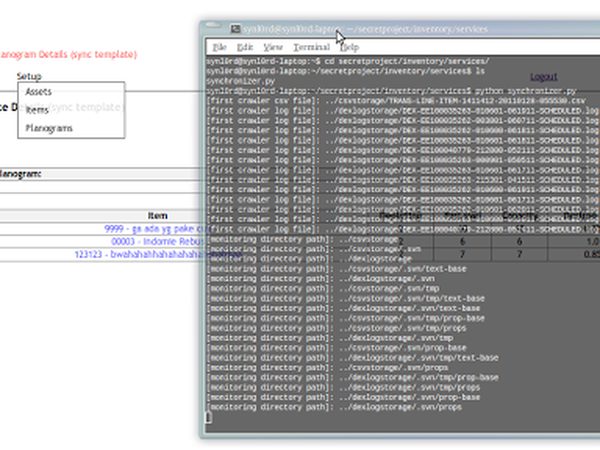
Task: Click the '../csvstorage/.svn/props' monitoring line
Action: (x=327, y=368)
